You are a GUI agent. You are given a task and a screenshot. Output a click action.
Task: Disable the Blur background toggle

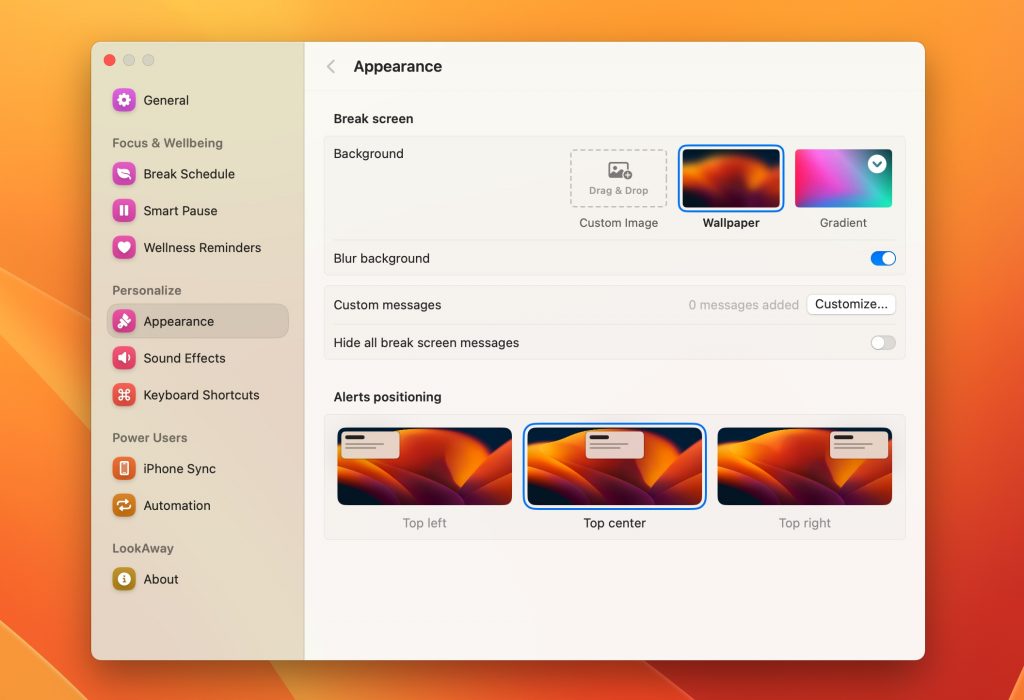coord(883,258)
